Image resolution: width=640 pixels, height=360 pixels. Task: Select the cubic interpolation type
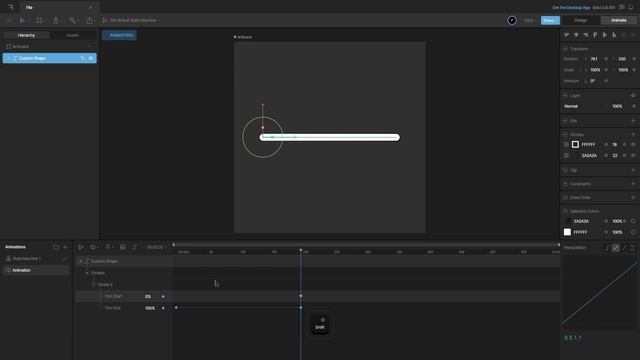tap(624, 247)
